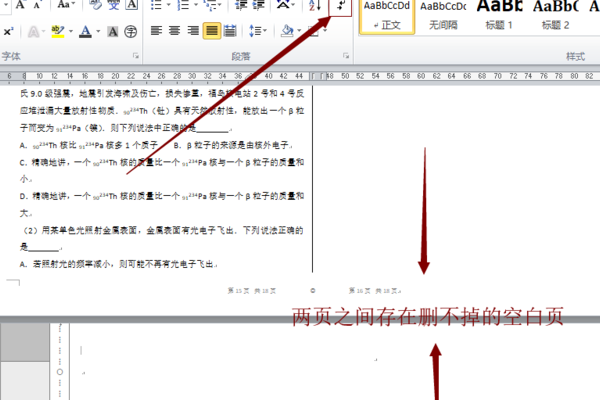Open the Text Effects dropdown arrow
600x400 pixels.
point(44,31)
